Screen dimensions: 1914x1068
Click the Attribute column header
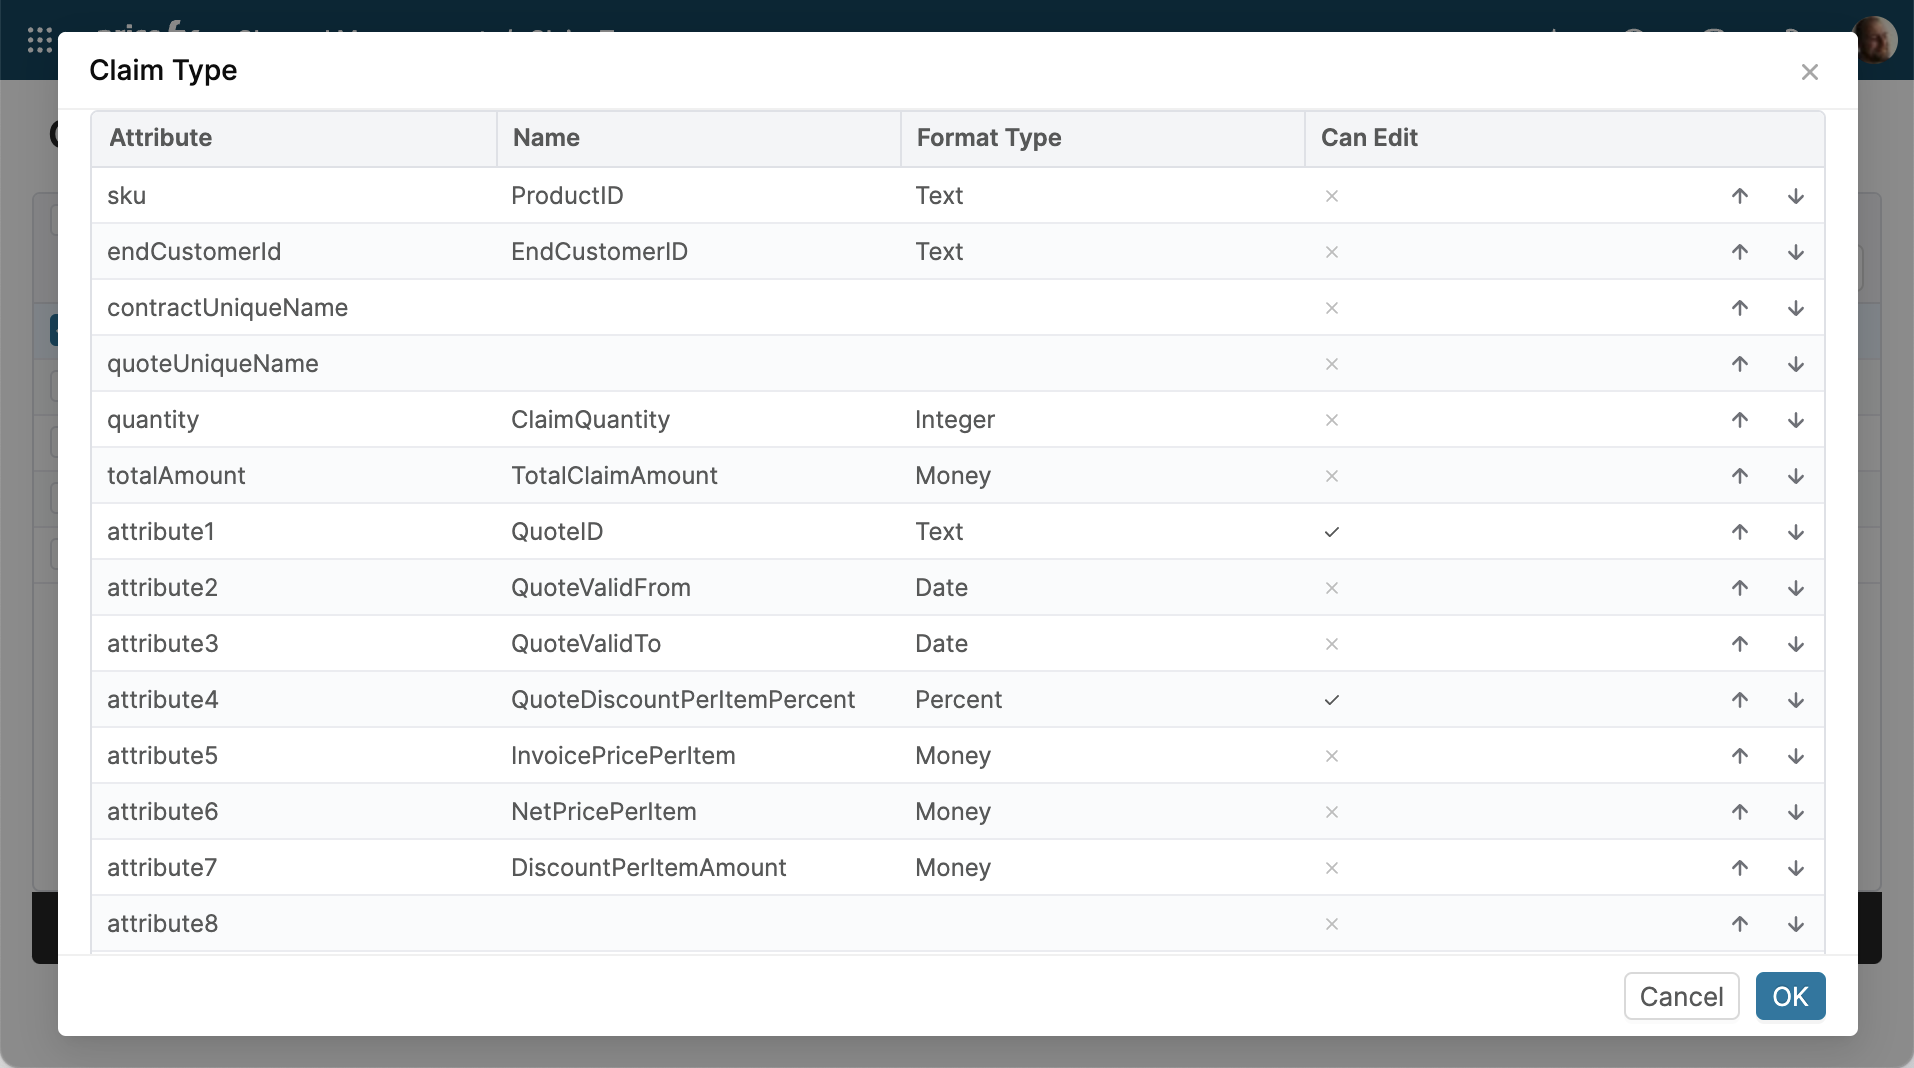[160, 138]
